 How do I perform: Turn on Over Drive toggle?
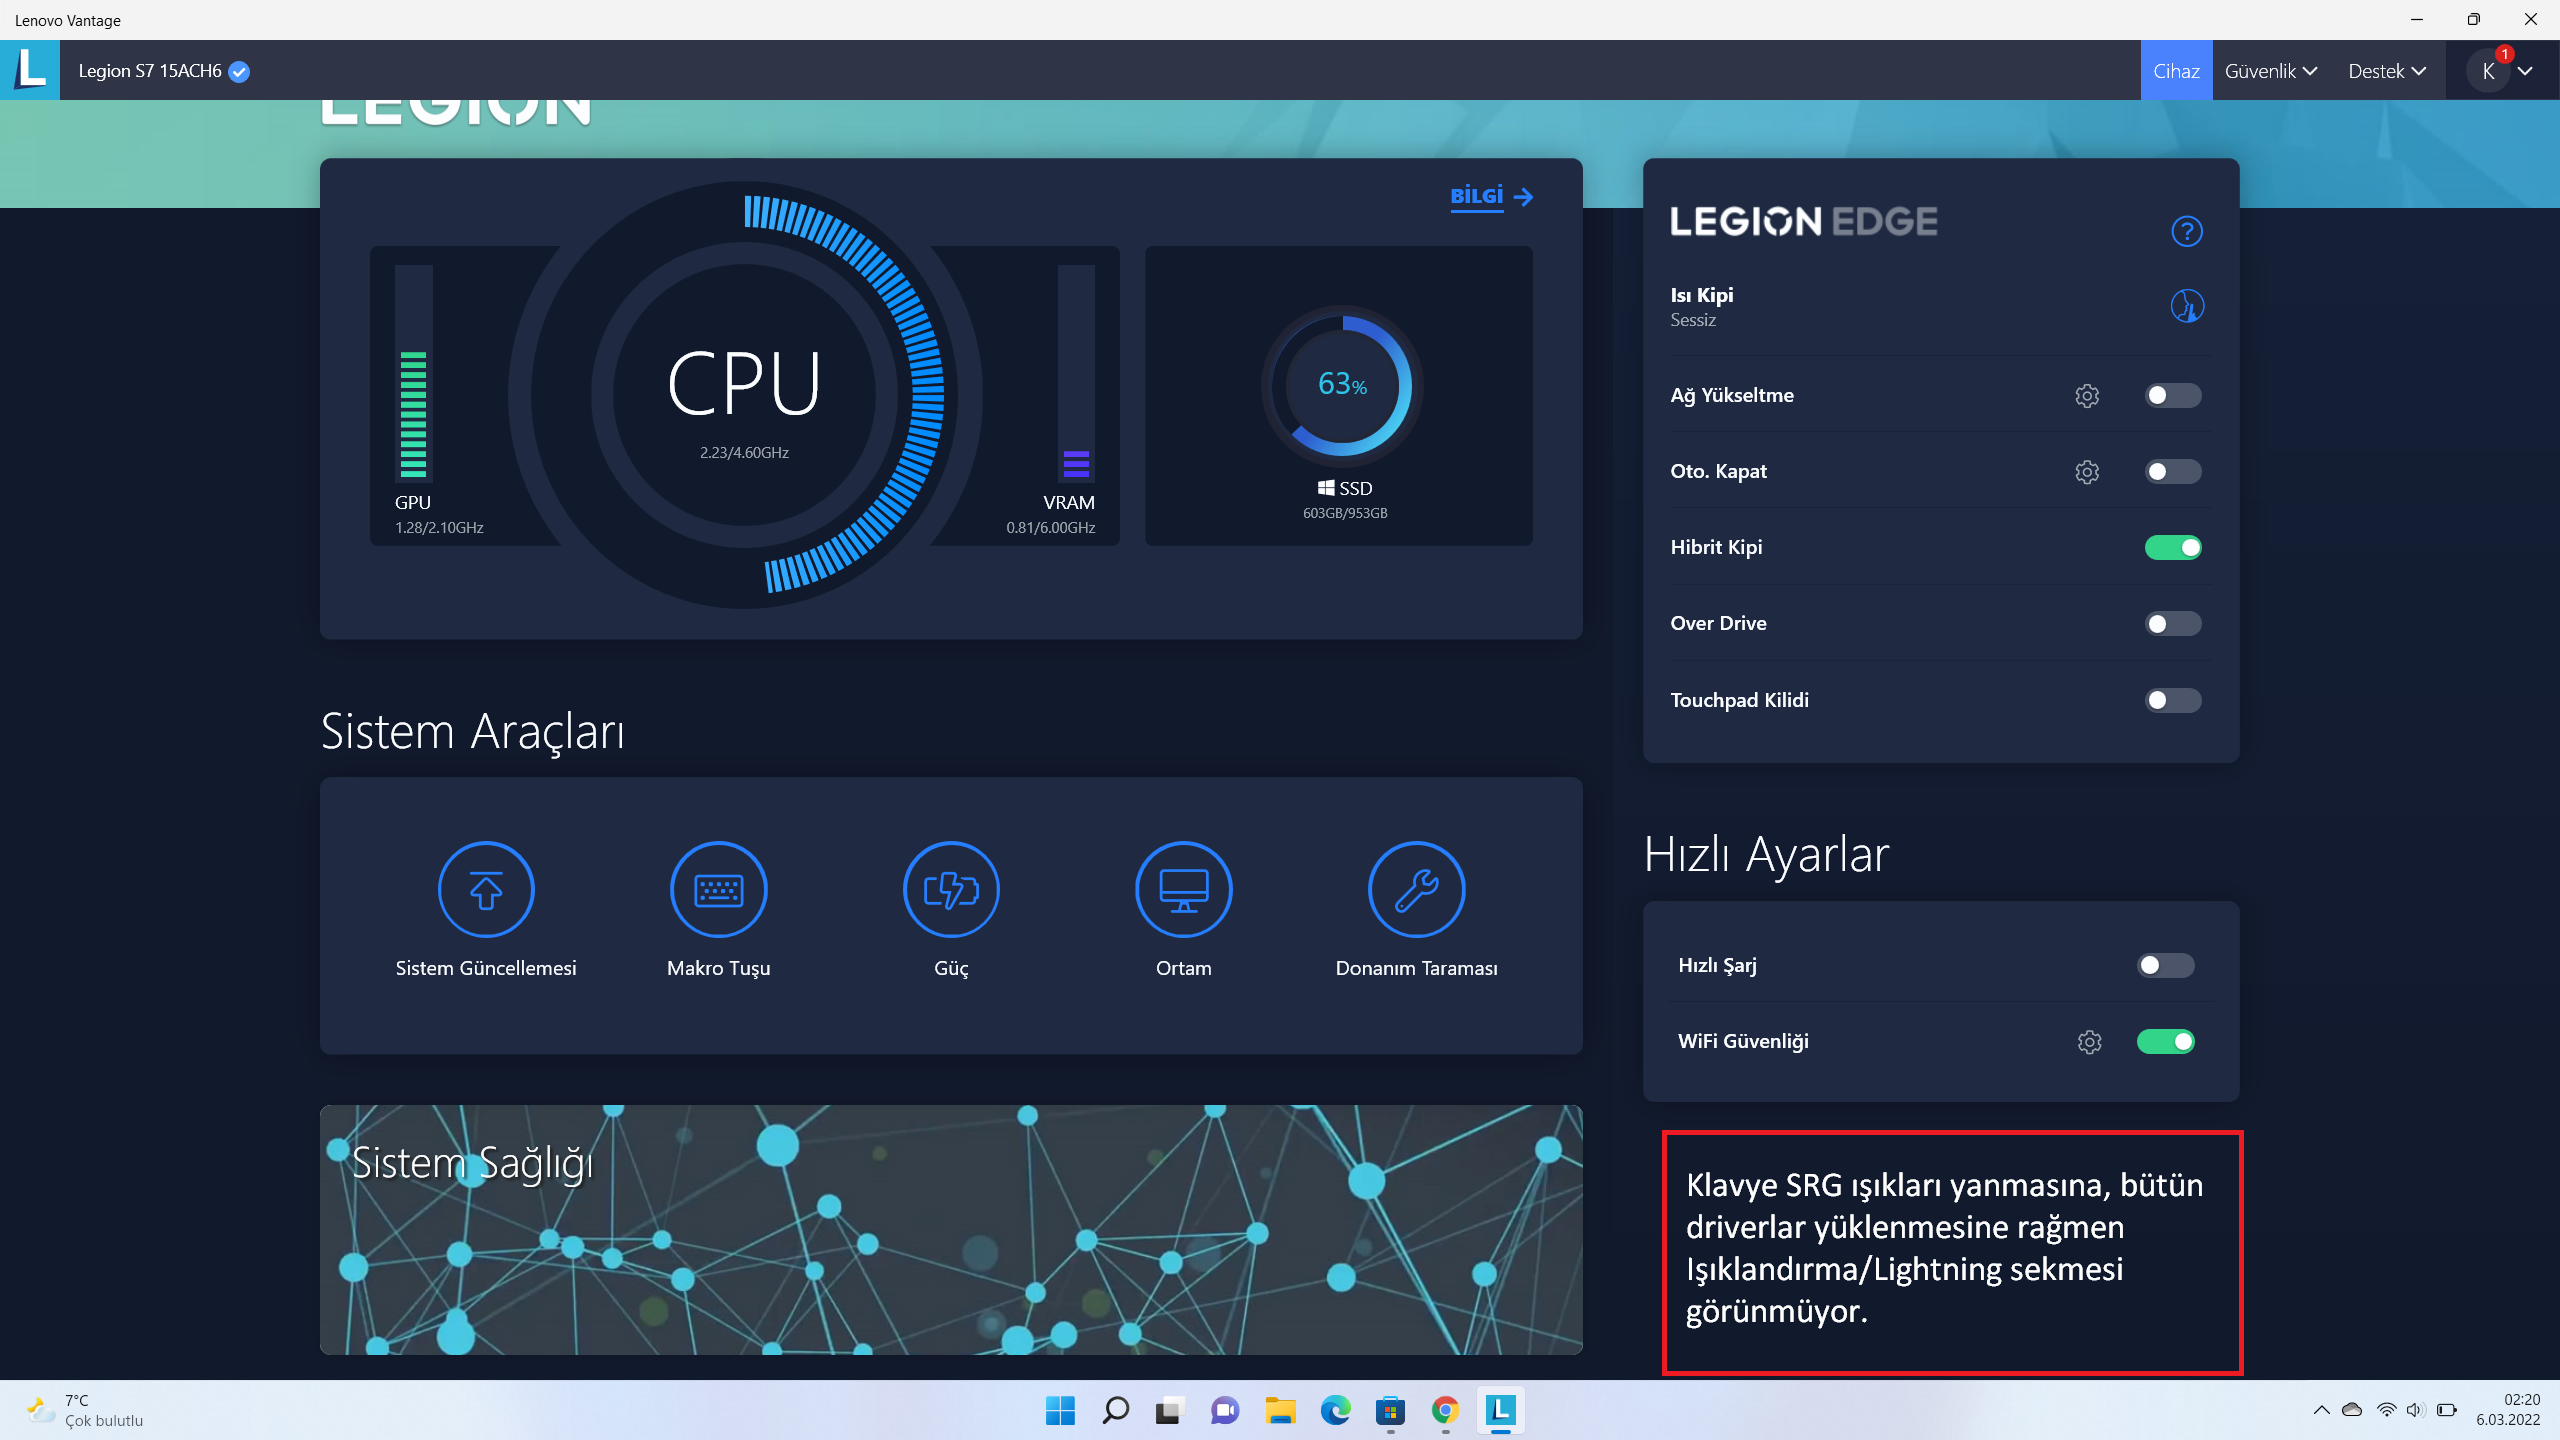[x=2172, y=624]
